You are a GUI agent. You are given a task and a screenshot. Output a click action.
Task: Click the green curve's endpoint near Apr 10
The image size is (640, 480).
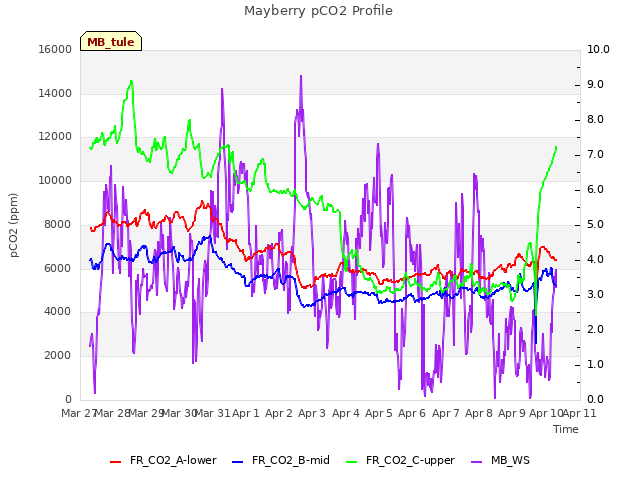coord(556,147)
